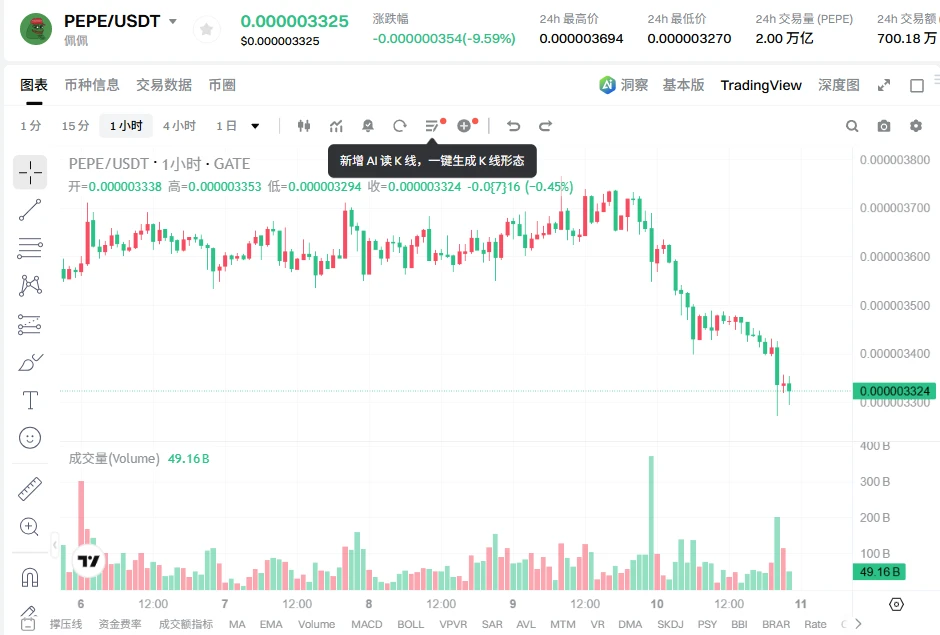Toggle the BOLL indicator
This screenshot has width=940, height=635.
(410, 624)
